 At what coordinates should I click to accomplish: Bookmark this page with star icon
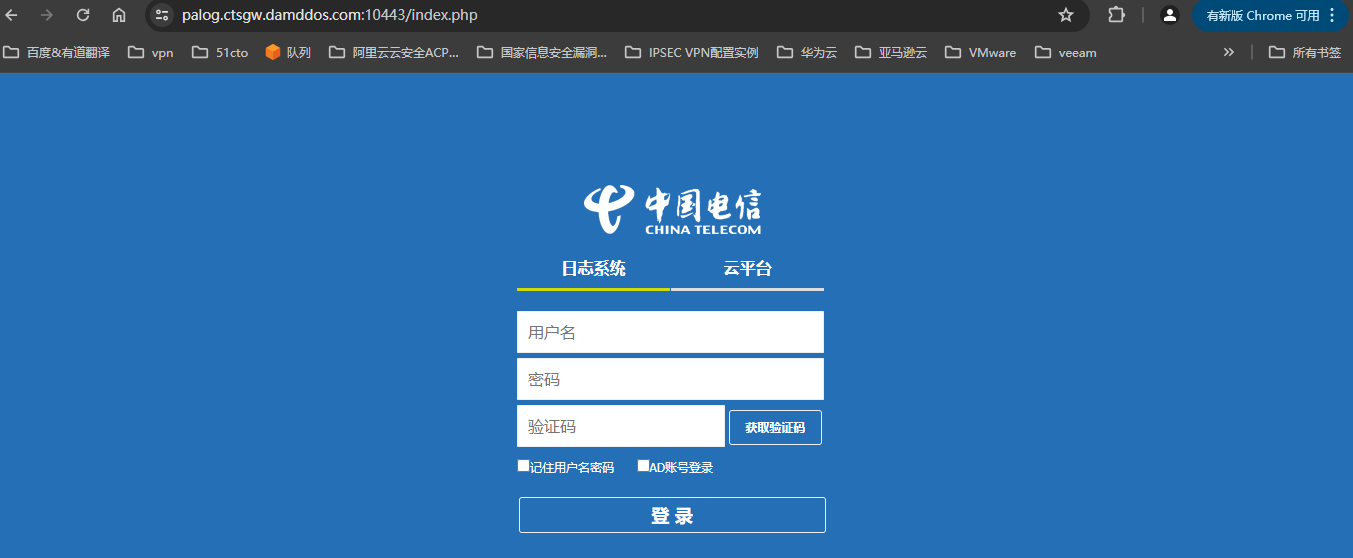tap(1066, 15)
